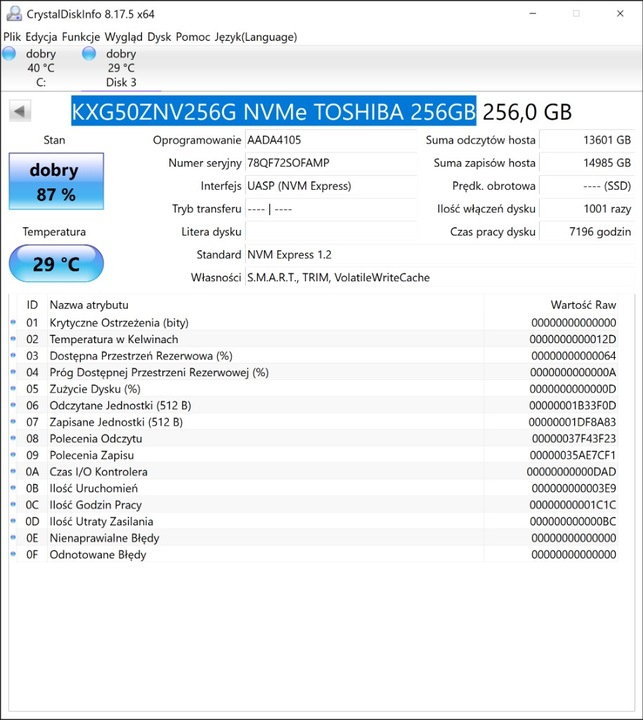Click the dobry 87 % health status button
The image size is (643, 720).
coord(56,181)
